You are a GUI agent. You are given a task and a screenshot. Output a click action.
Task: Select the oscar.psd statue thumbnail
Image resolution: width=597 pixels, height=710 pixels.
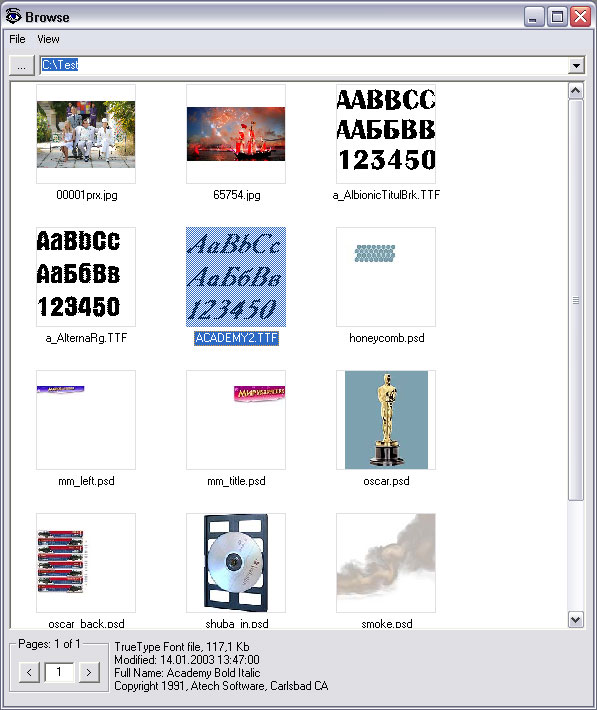point(386,420)
